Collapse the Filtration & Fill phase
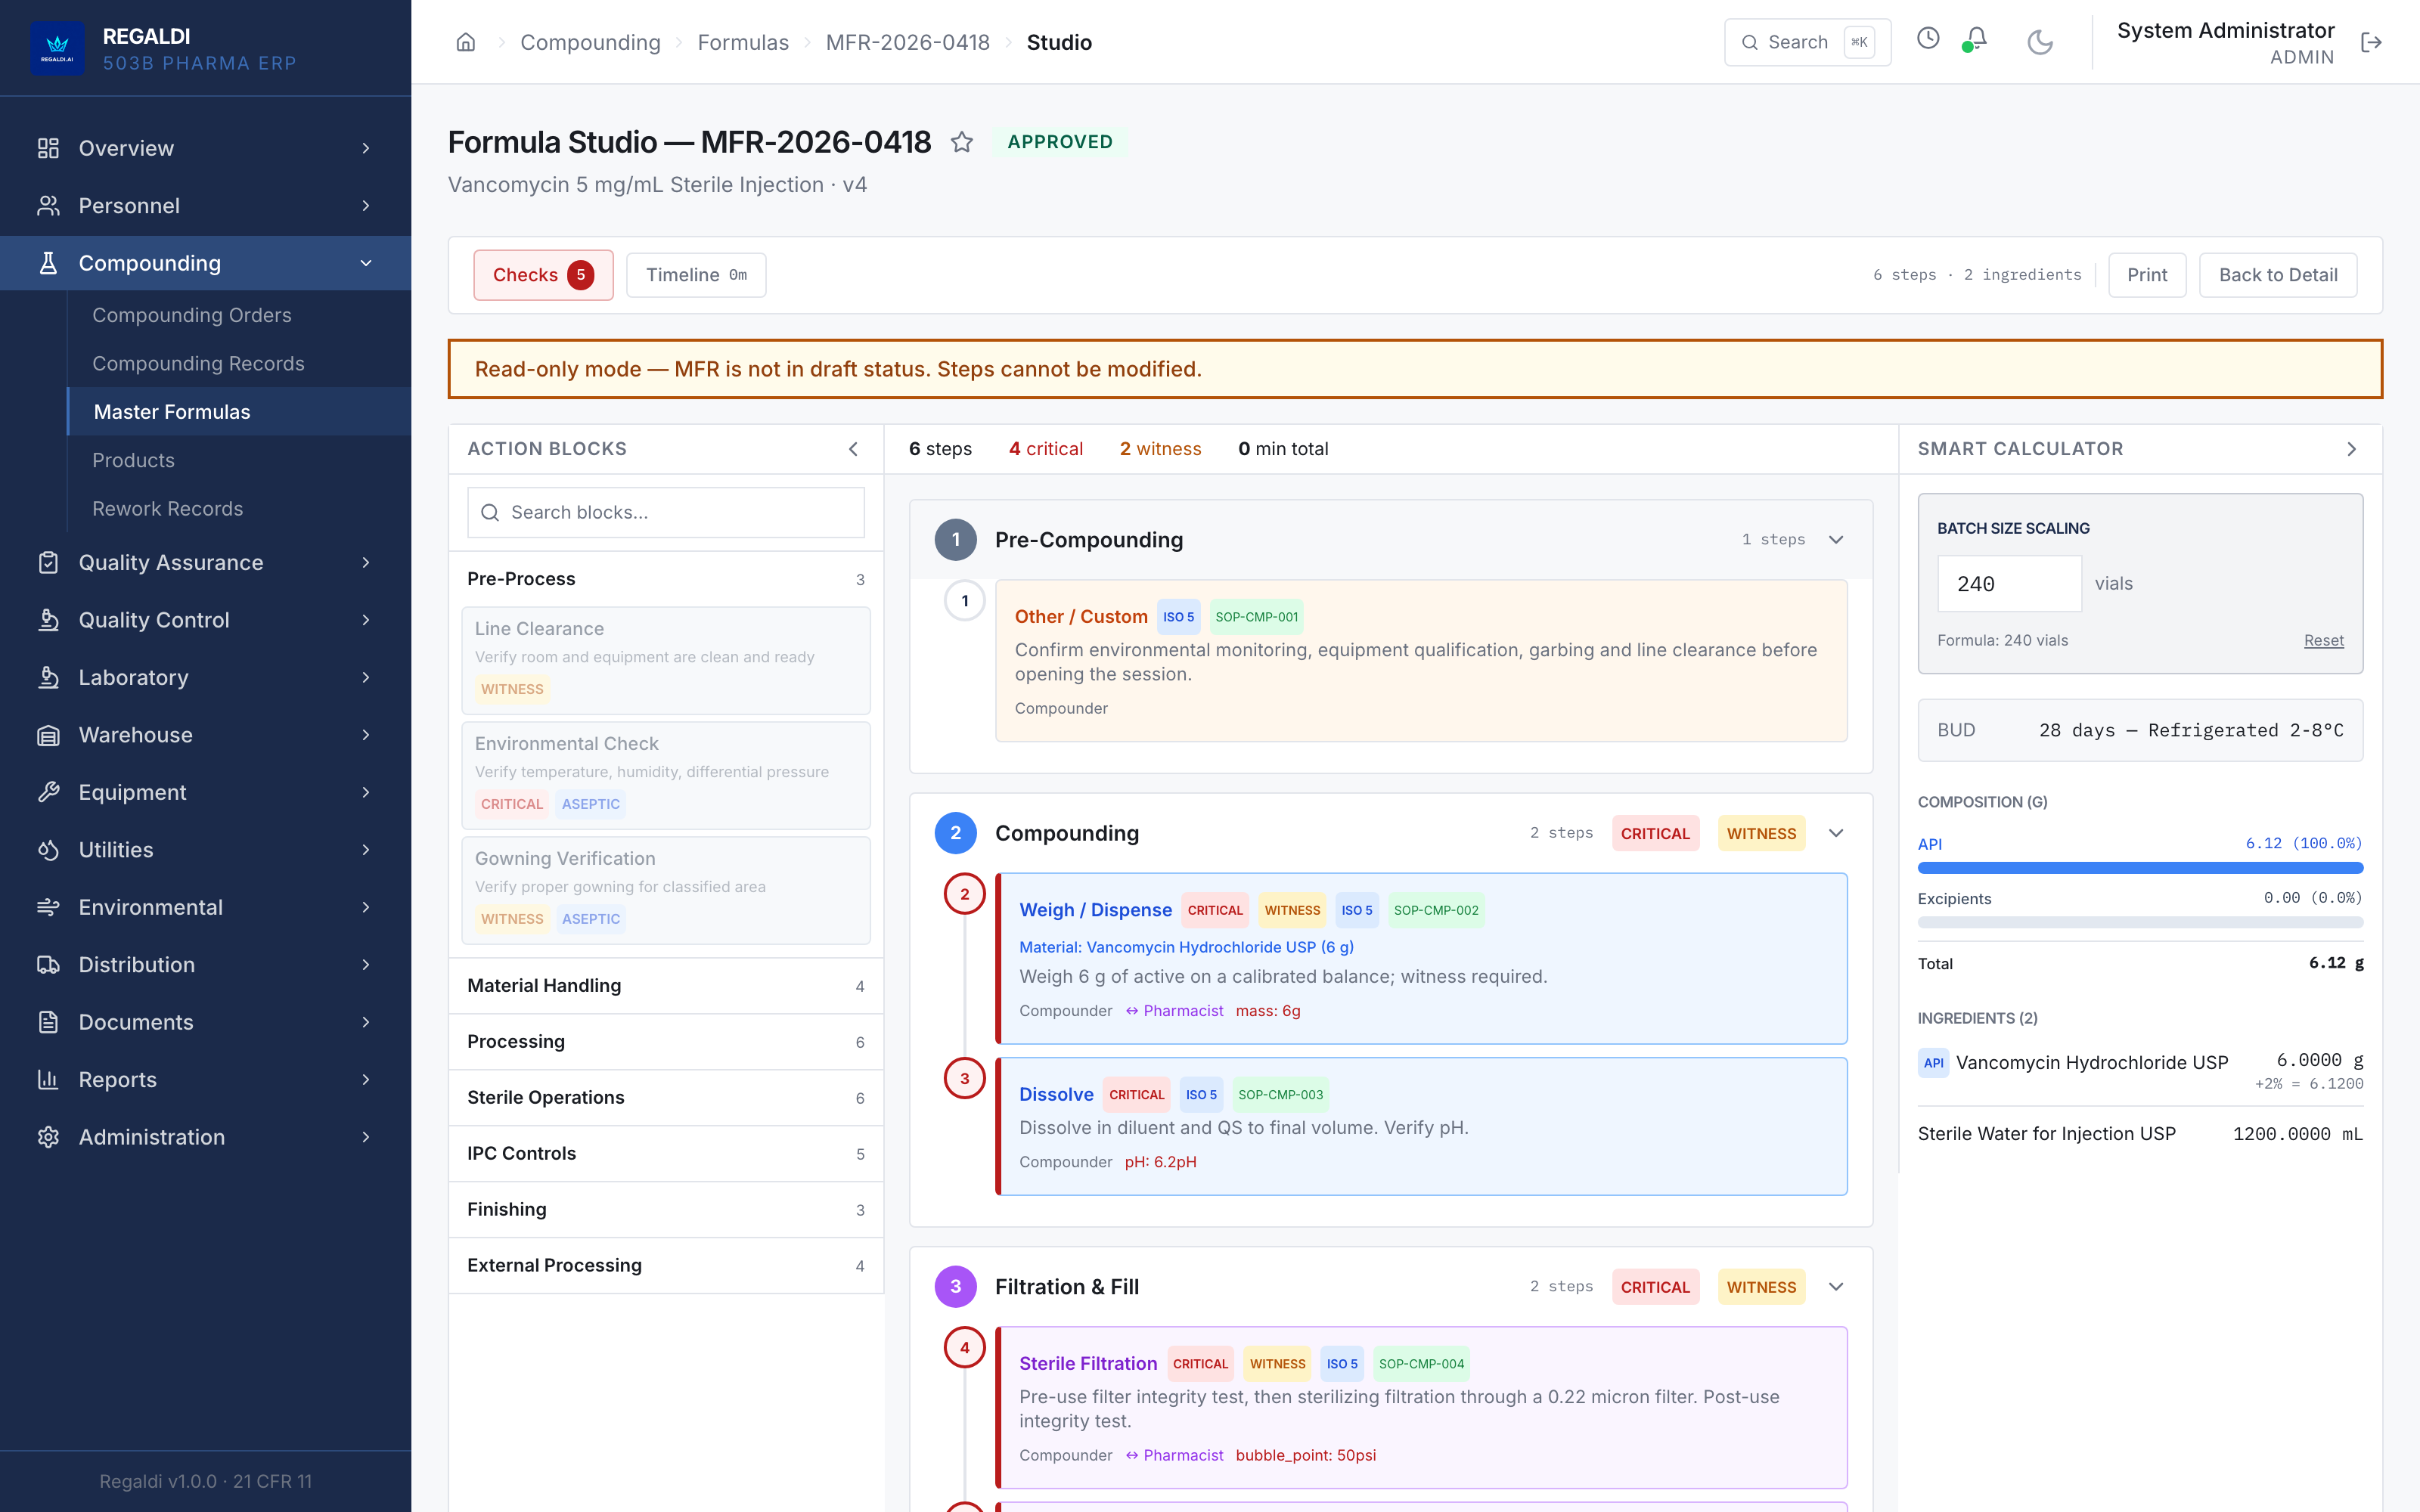The height and width of the screenshot is (1512, 2420). coord(1836,1286)
